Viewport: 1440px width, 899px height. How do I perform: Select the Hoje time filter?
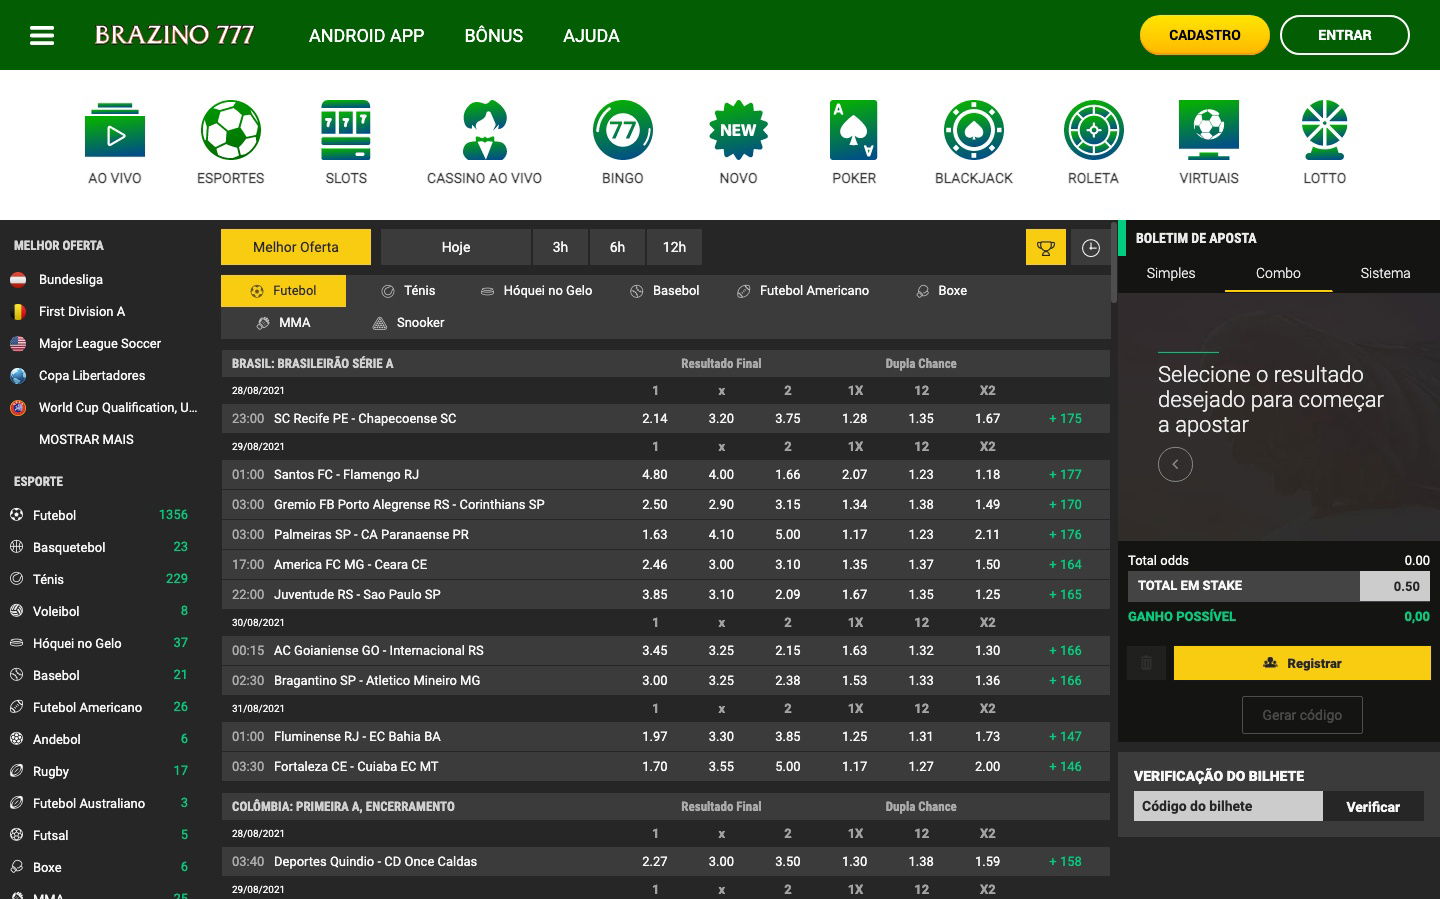click(x=456, y=247)
